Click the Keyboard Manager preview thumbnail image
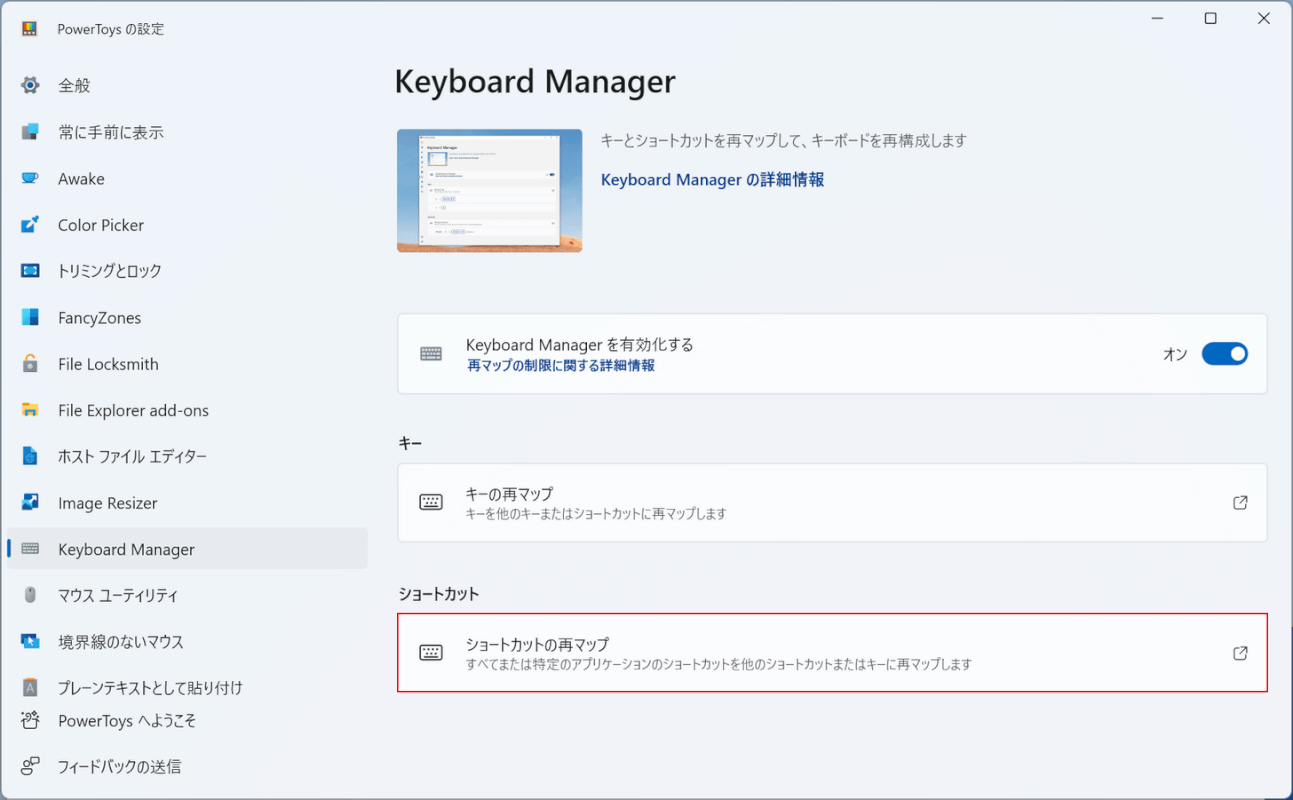The image size is (1293, 800). [x=489, y=191]
